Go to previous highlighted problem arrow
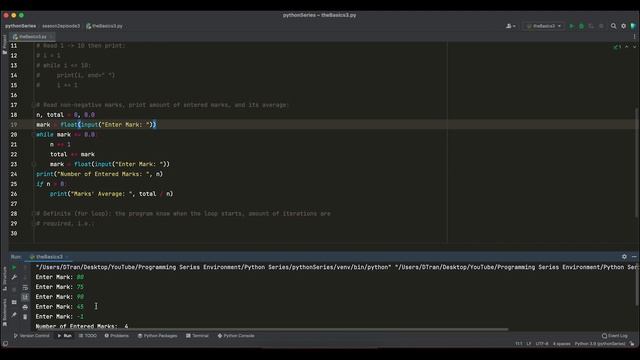This screenshot has width=640, height=360. coord(627,47)
